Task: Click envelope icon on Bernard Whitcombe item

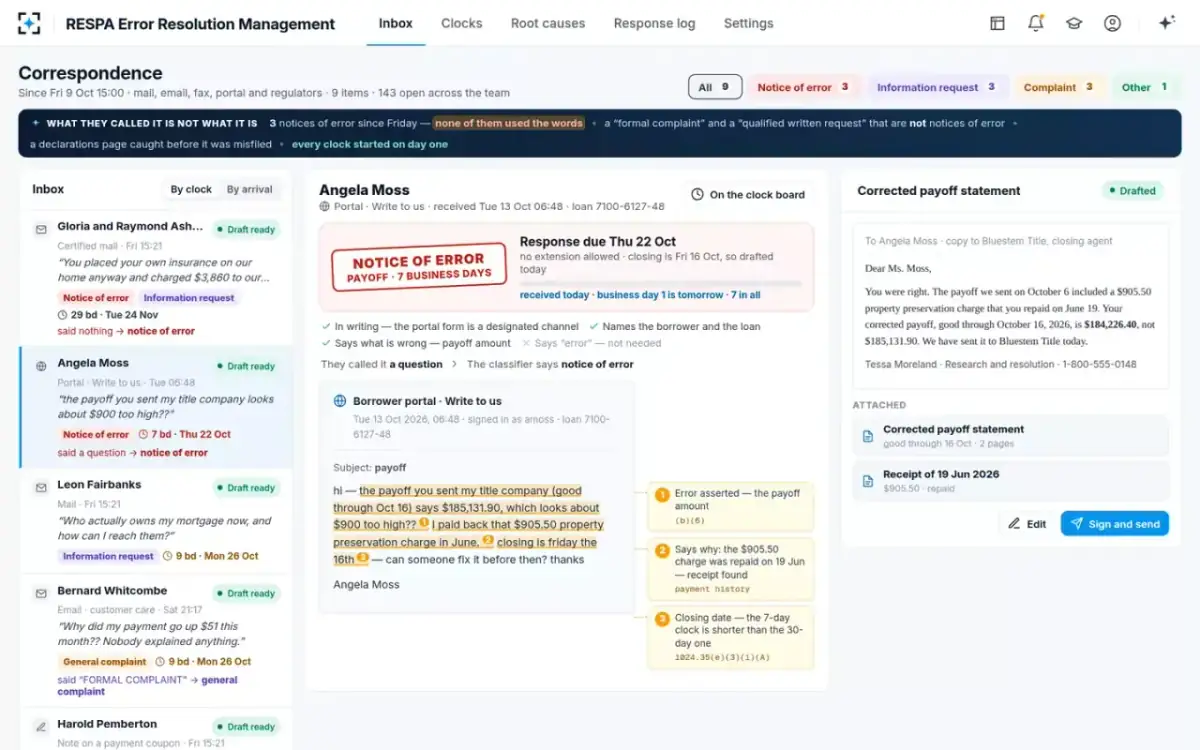Action: pyautogui.click(x=41, y=593)
